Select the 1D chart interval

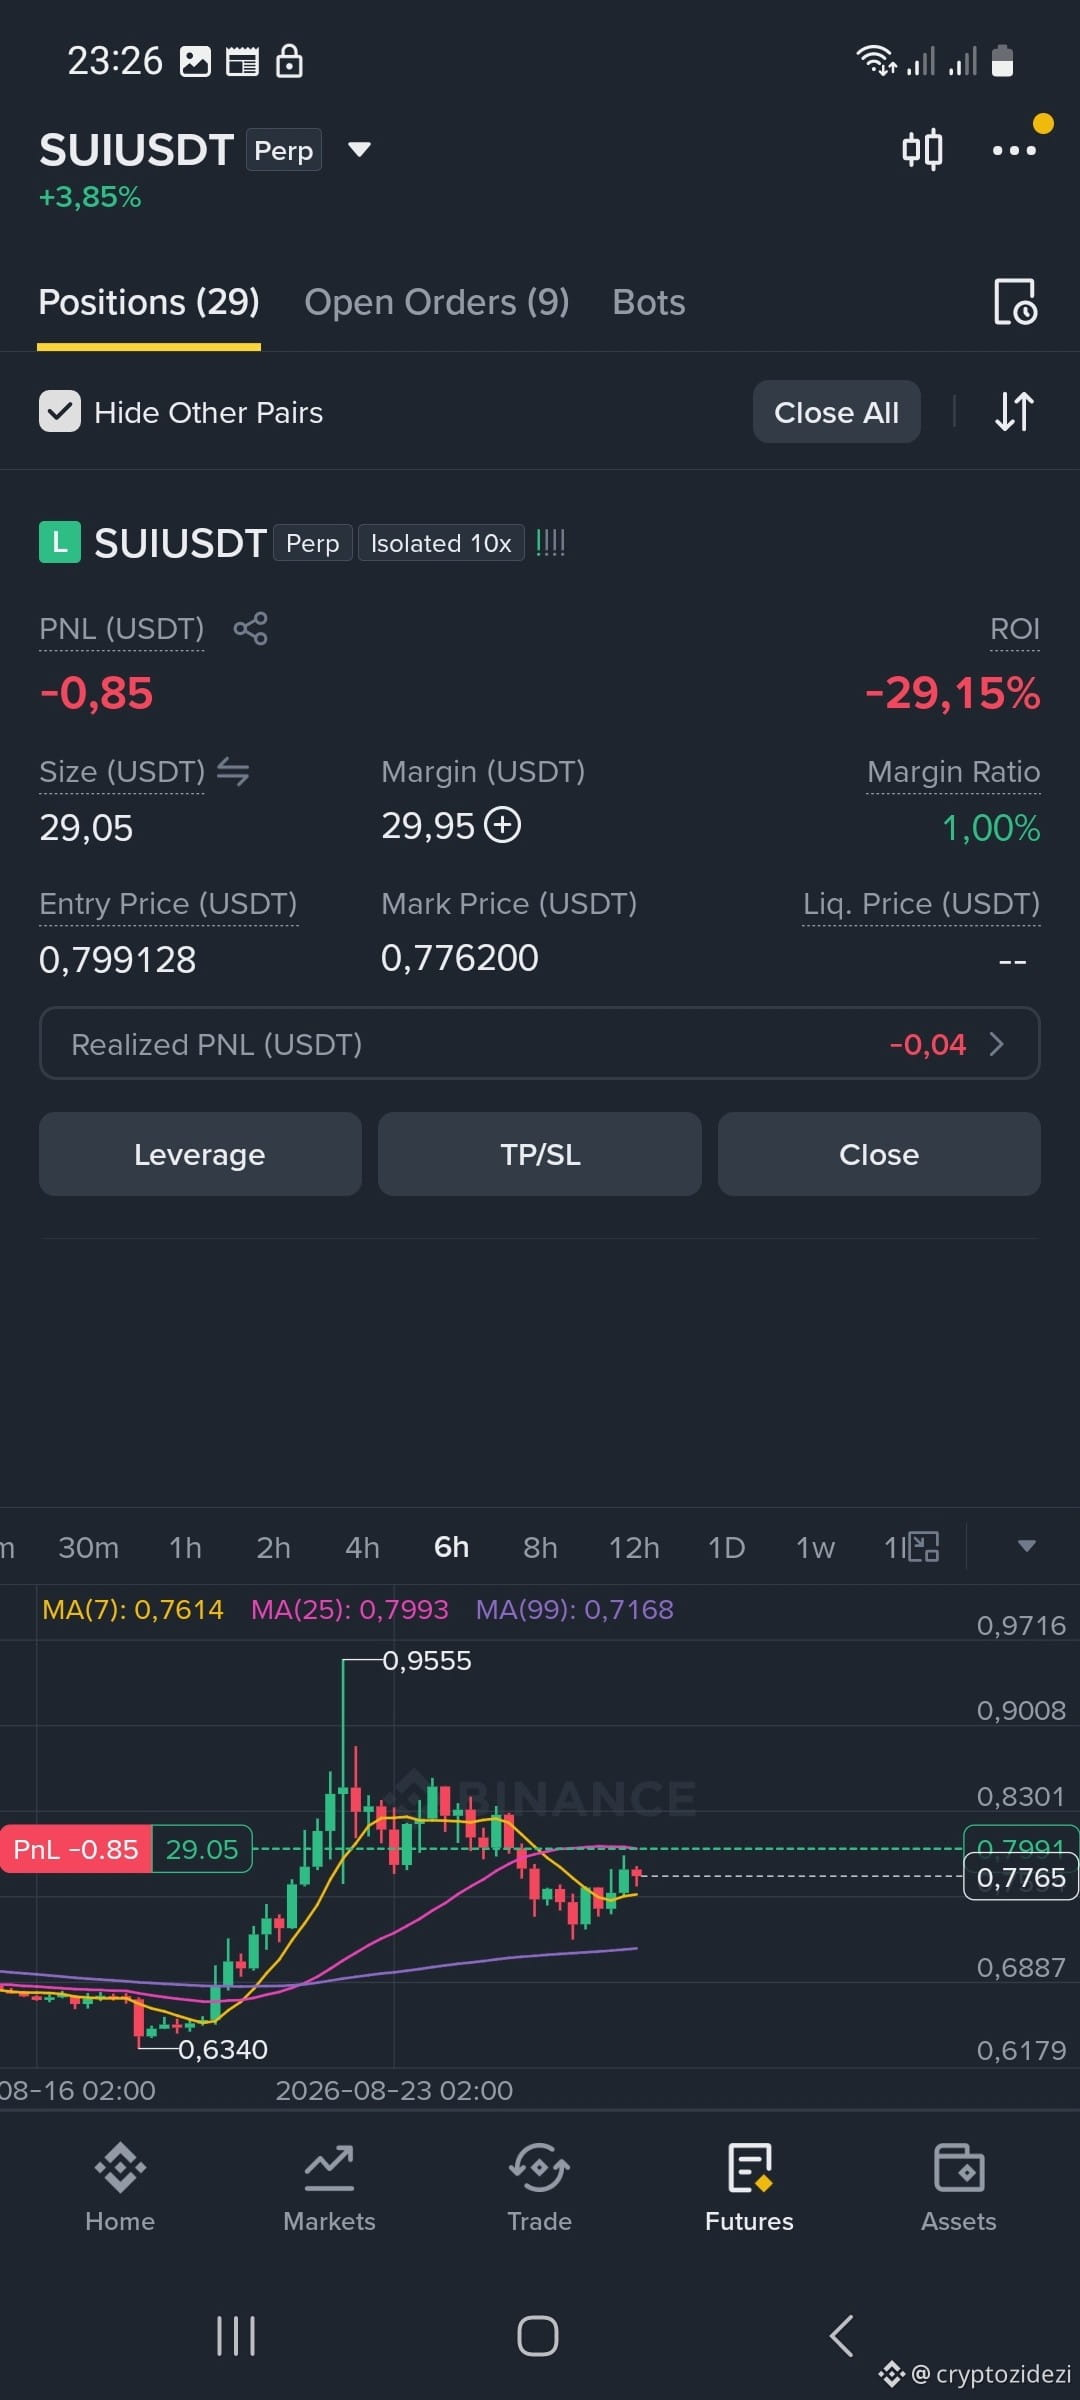pyautogui.click(x=726, y=1548)
